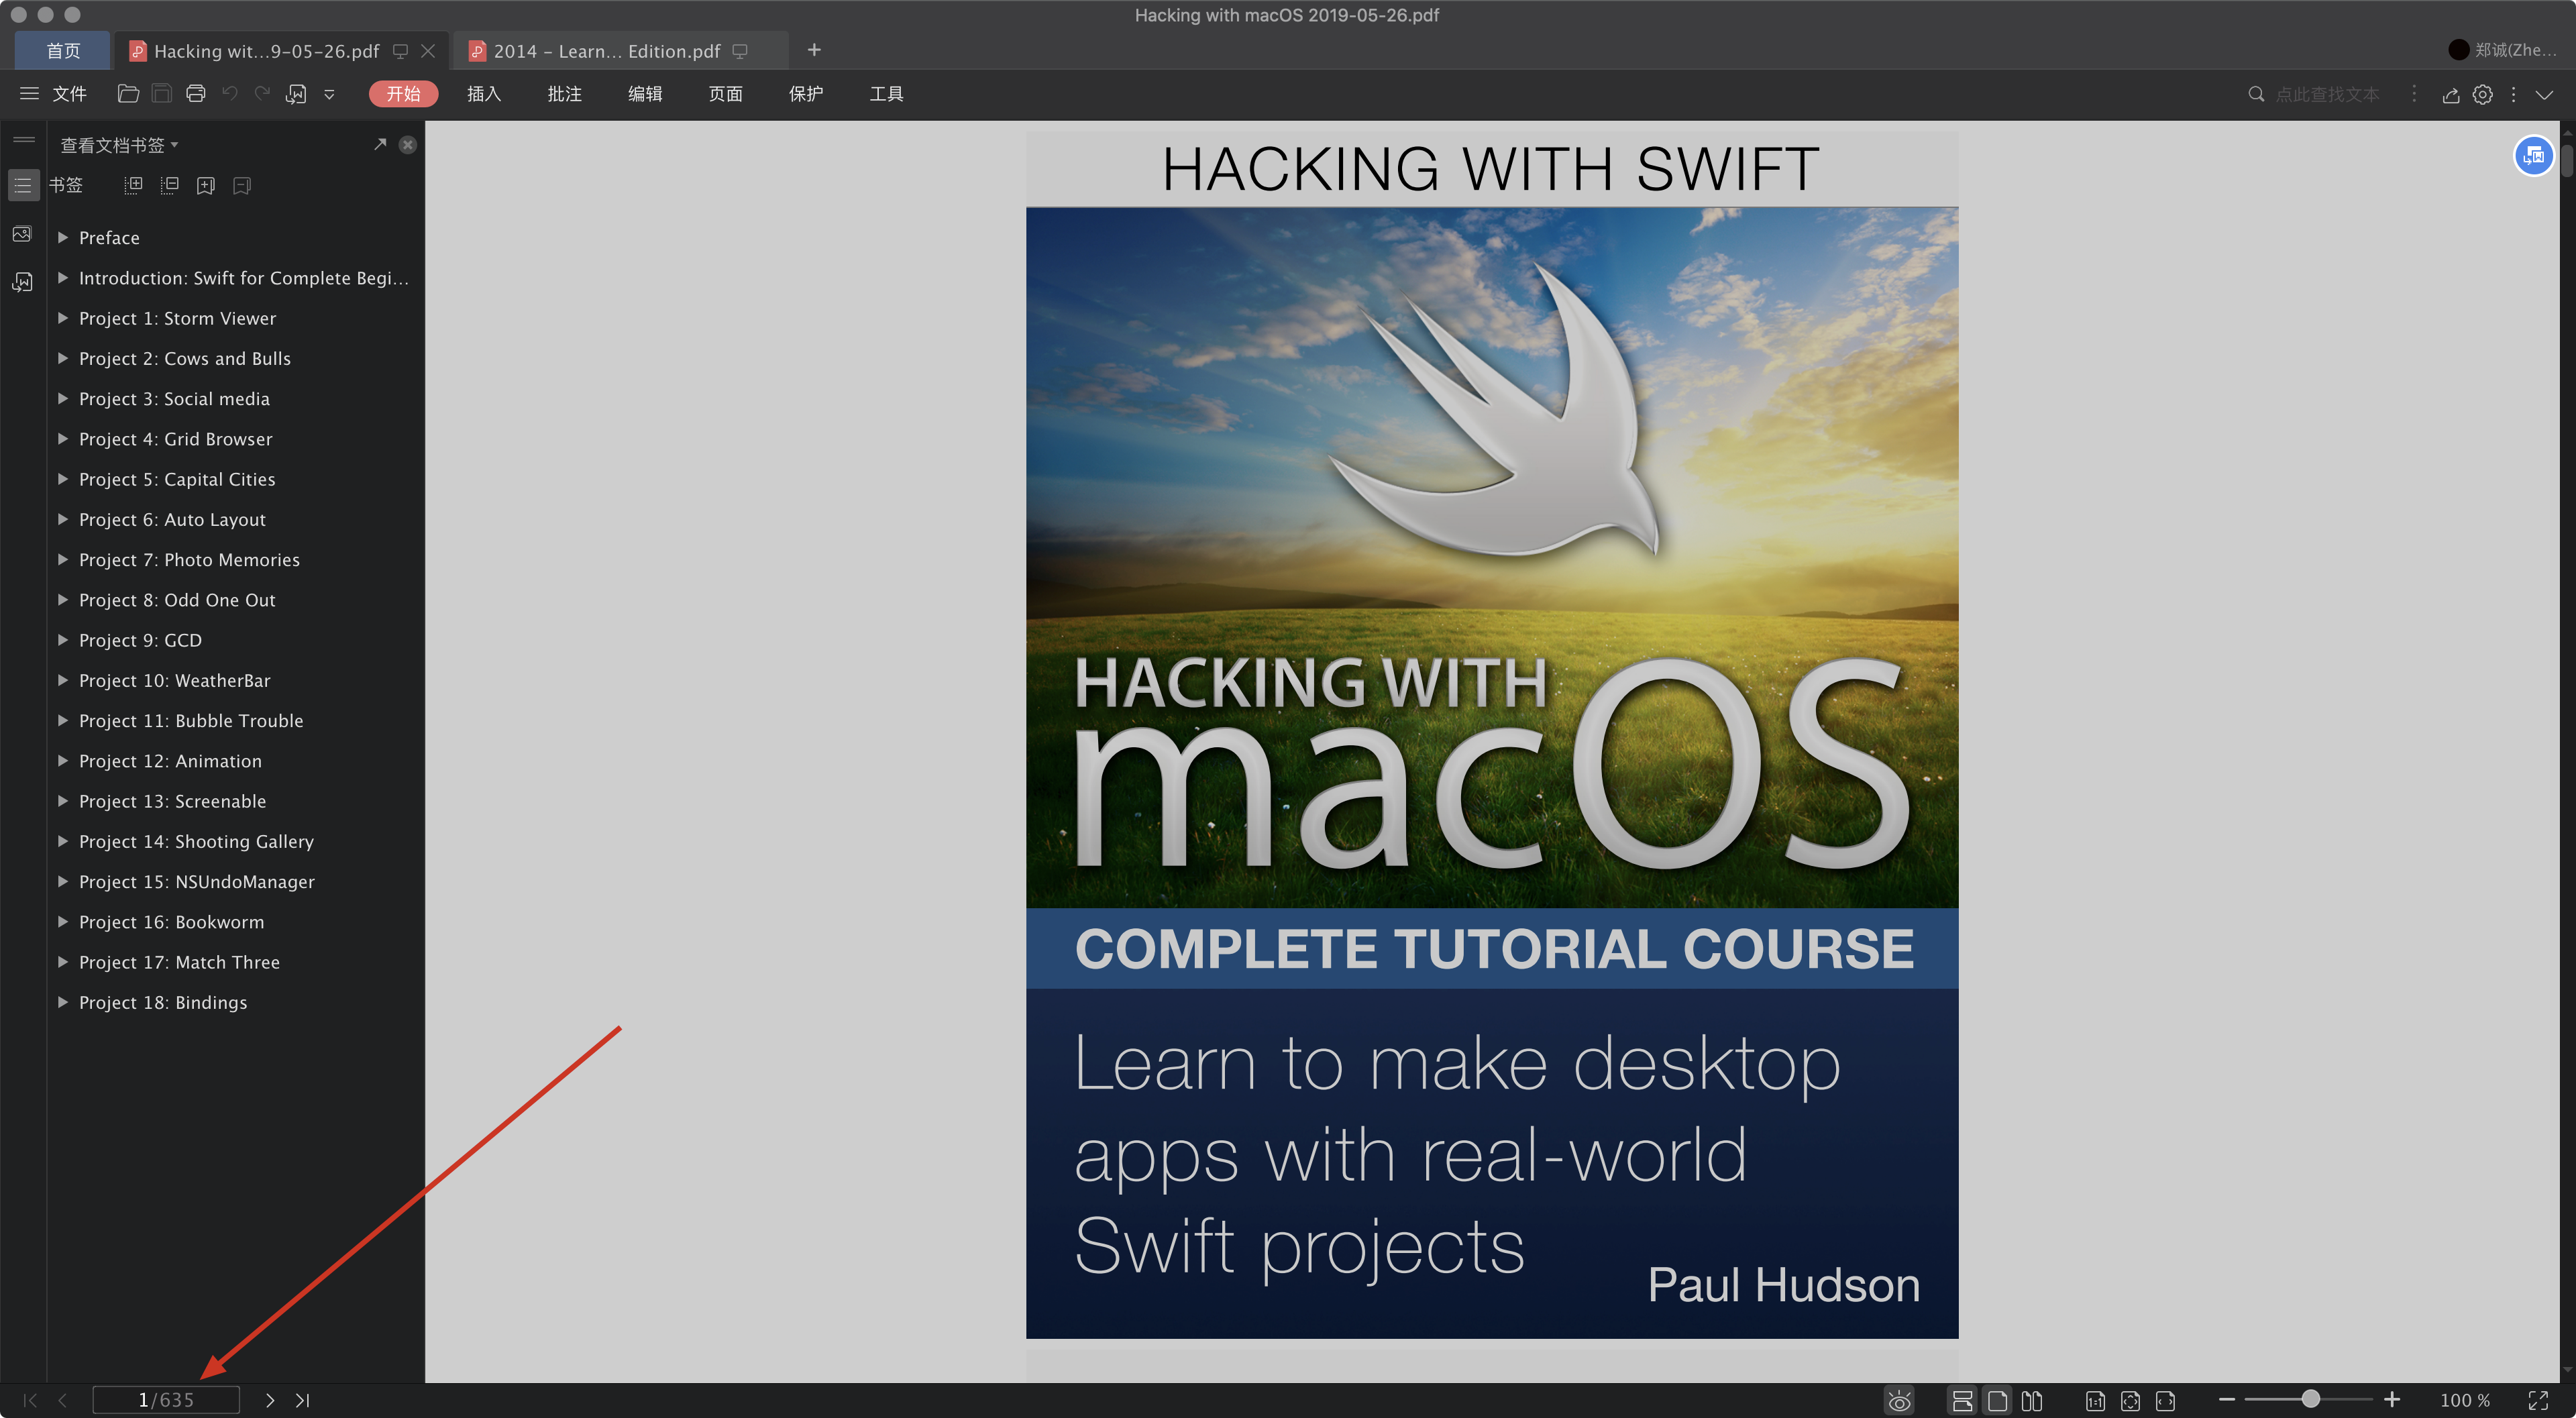This screenshot has width=2576, height=1418.
Task: Click the zoom slider handle
Action: [2310, 1399]
